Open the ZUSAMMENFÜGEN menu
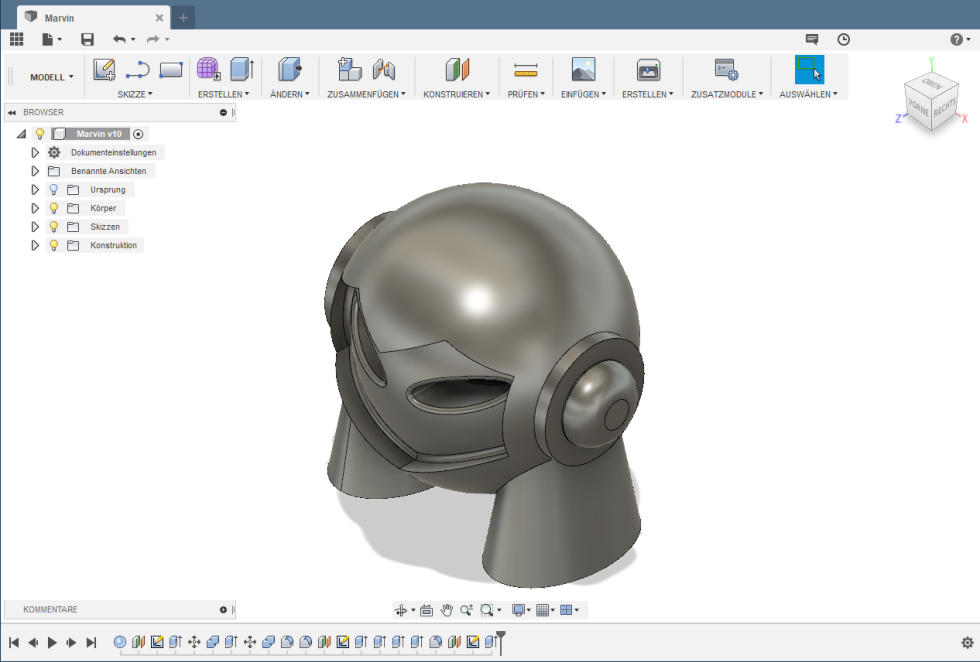The width and height of the screenshot is (980, 662). 366,94
